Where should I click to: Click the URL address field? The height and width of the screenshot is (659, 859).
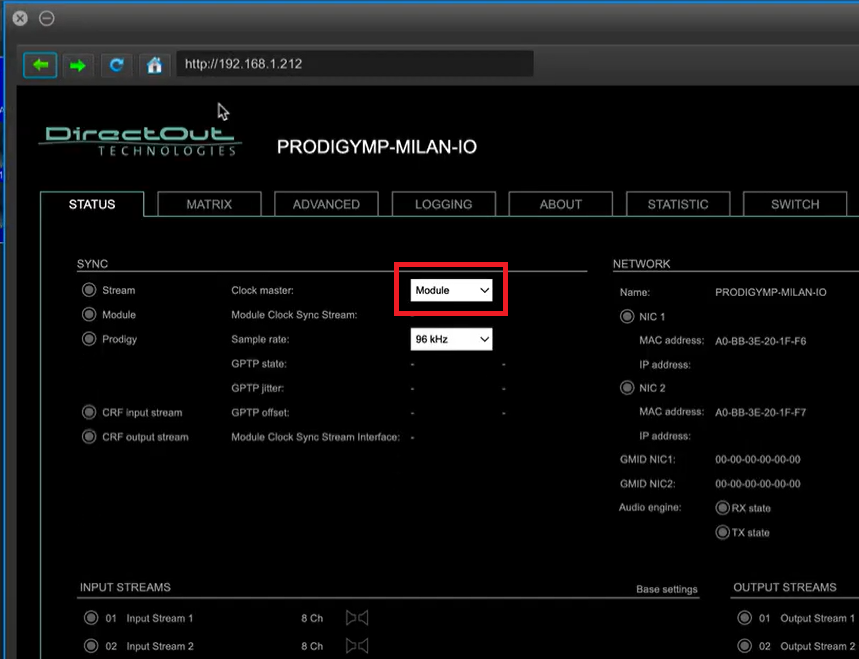354,64
